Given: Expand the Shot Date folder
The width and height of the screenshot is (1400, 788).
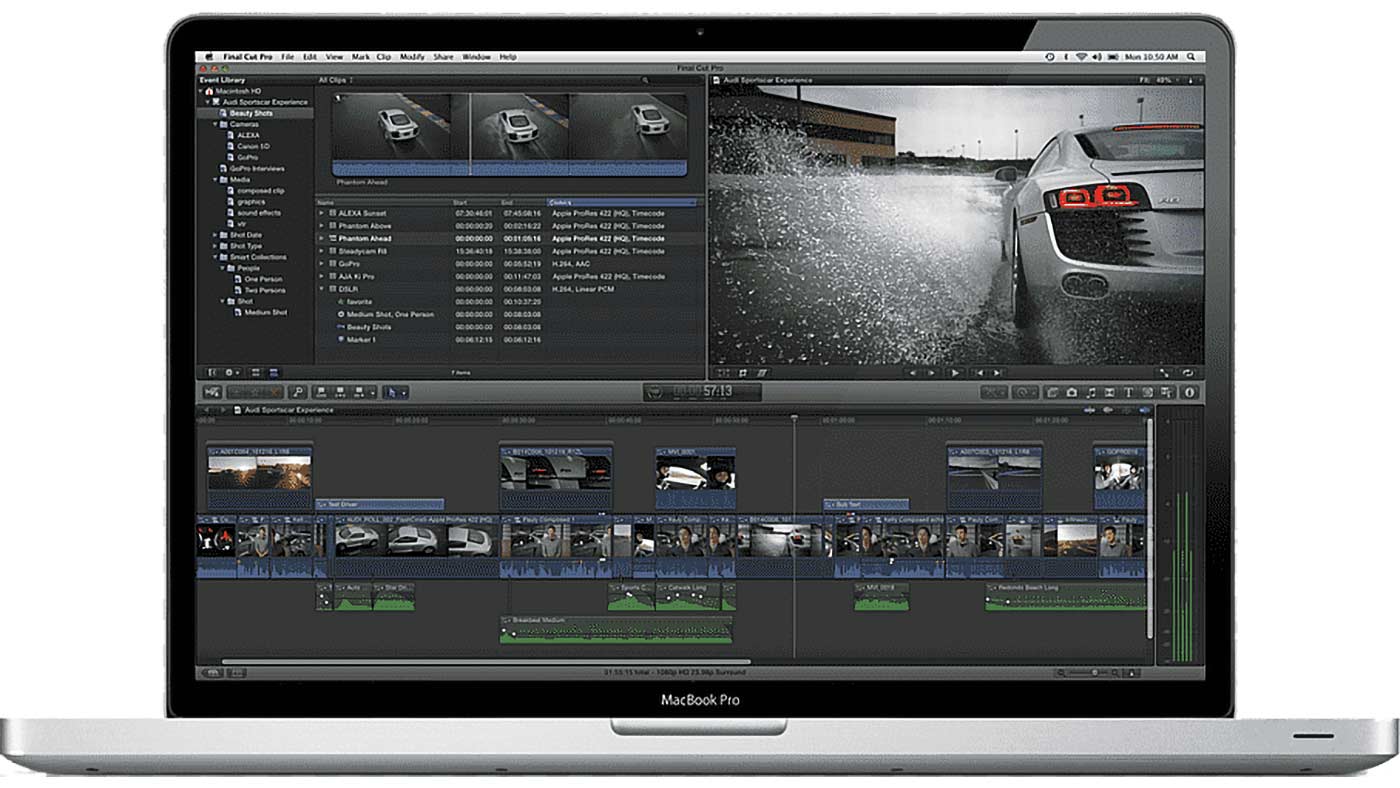Looking at the screenshot, I should (215, 235).
